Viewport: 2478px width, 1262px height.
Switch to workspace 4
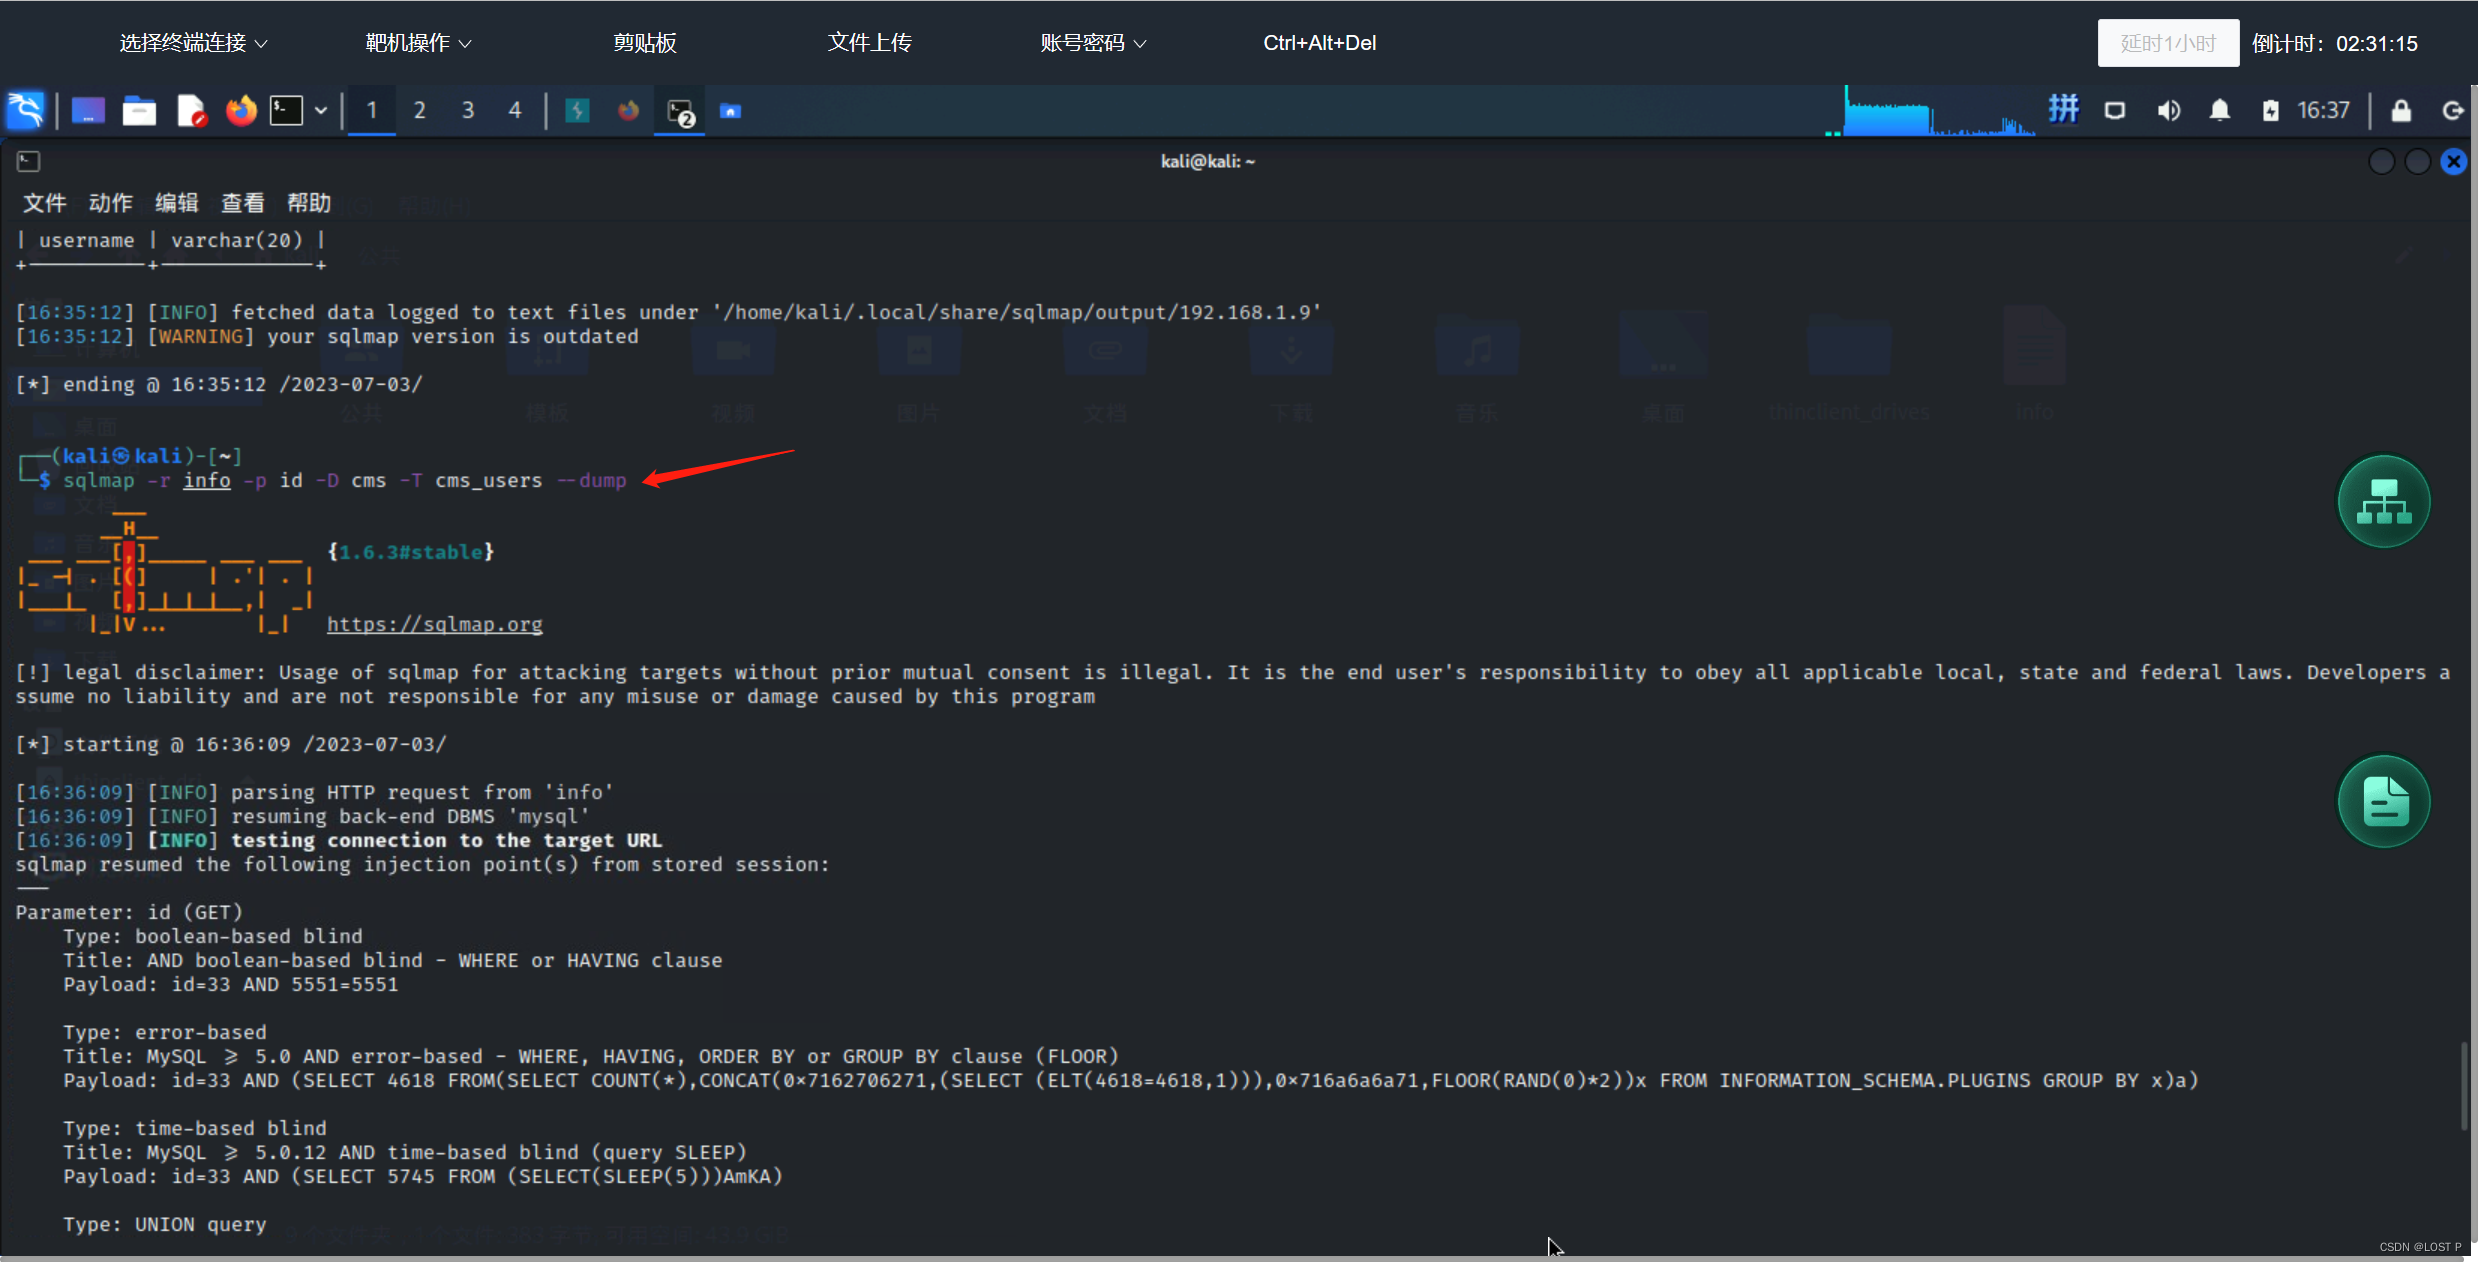pyautogui.click(x=515, y=110)
